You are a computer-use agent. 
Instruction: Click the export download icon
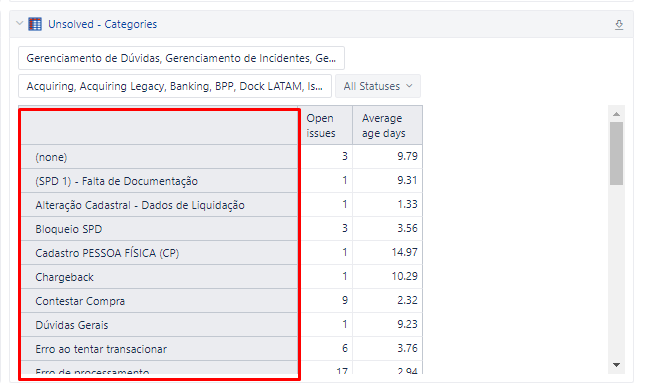(x=619, y=25)
